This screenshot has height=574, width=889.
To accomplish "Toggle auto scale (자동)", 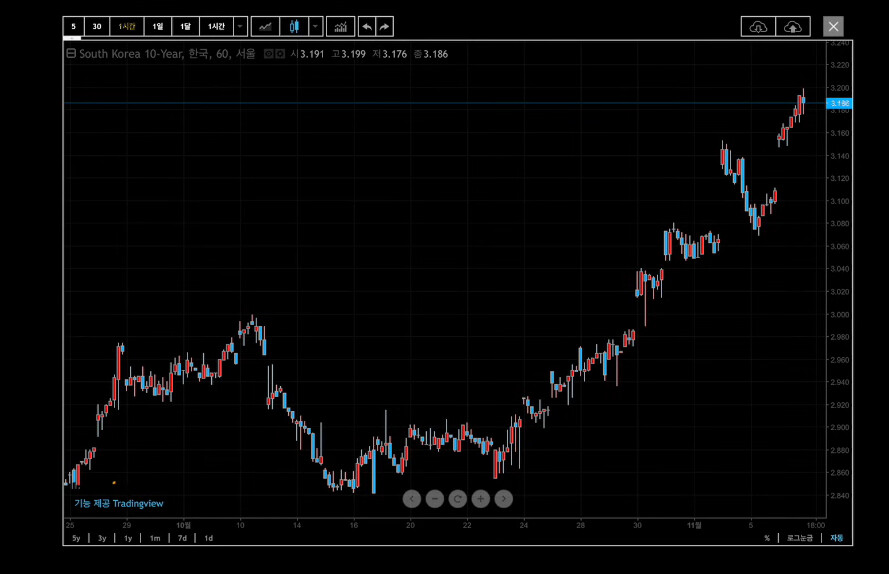I will point(837,538).
